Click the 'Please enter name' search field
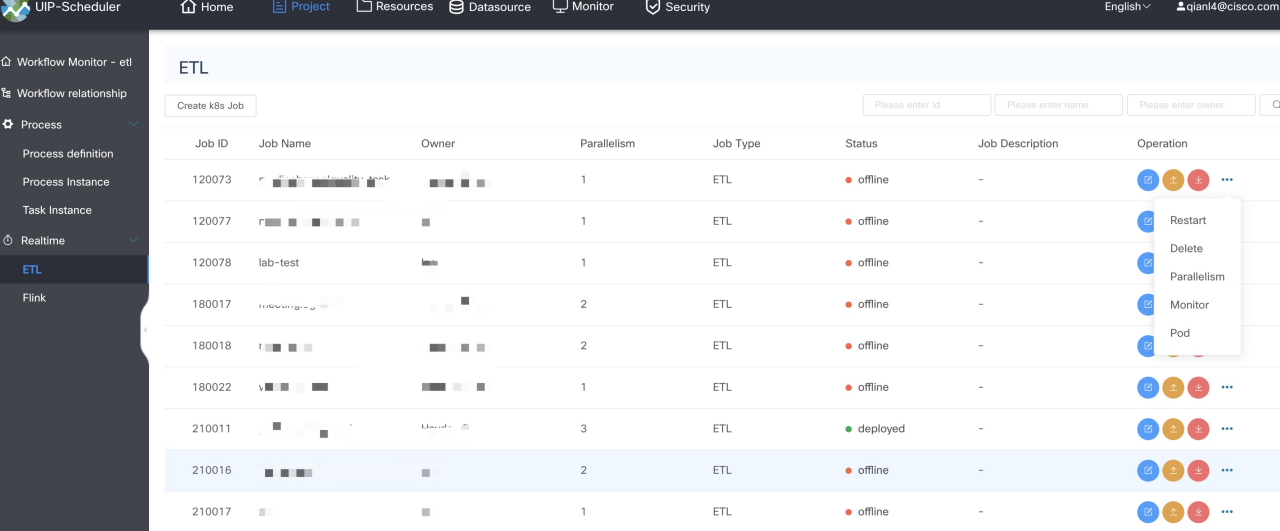 pyautogui.click(x=1058, y=105)
